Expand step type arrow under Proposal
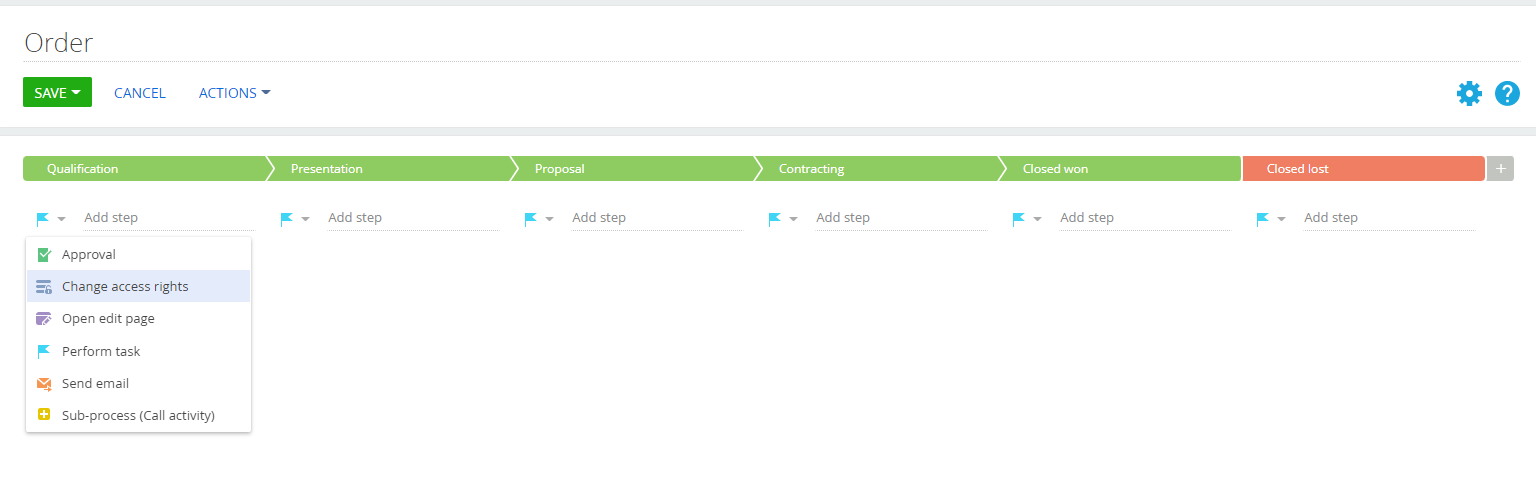This screenshot has height=503, width=1536. tap(549, 219)
